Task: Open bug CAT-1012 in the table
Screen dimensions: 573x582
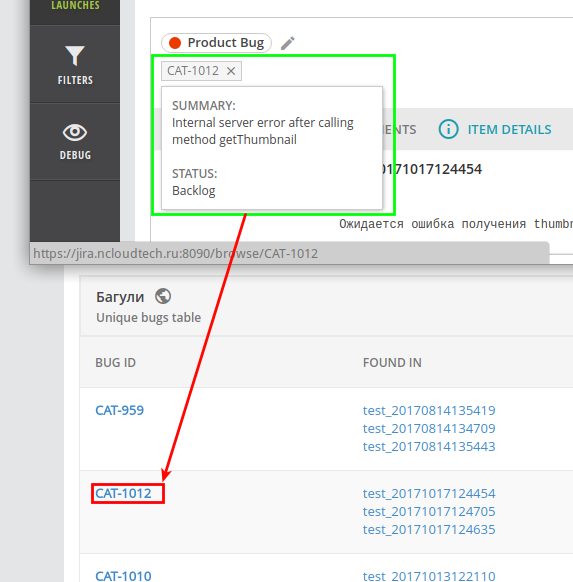Action: pyautogui.click(x=123, y=493)
